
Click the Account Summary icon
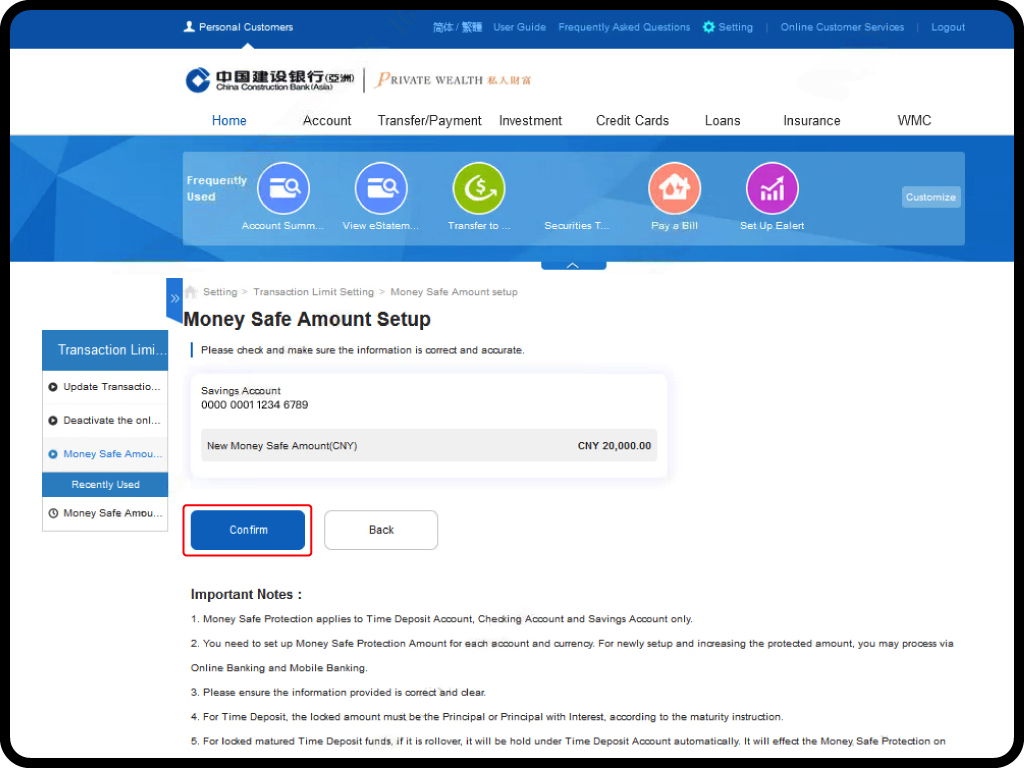[x=283, y=188]
